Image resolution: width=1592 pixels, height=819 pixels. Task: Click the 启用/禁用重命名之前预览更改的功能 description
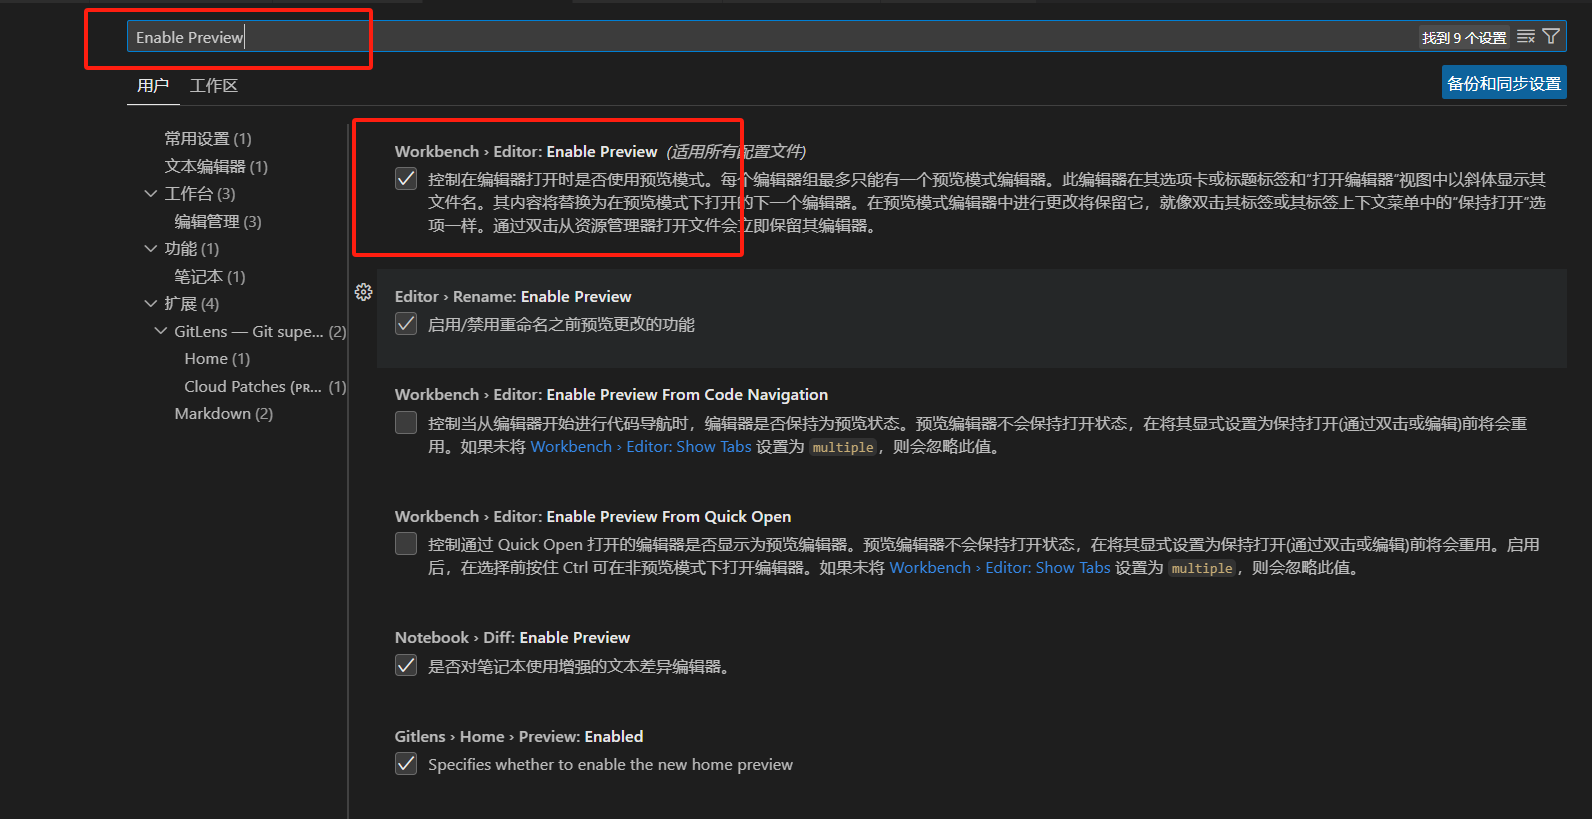(561, 324)
